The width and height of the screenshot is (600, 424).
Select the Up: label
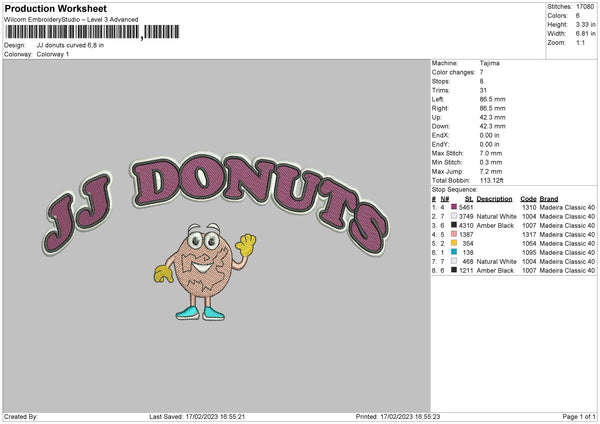(x=437, y=117)
